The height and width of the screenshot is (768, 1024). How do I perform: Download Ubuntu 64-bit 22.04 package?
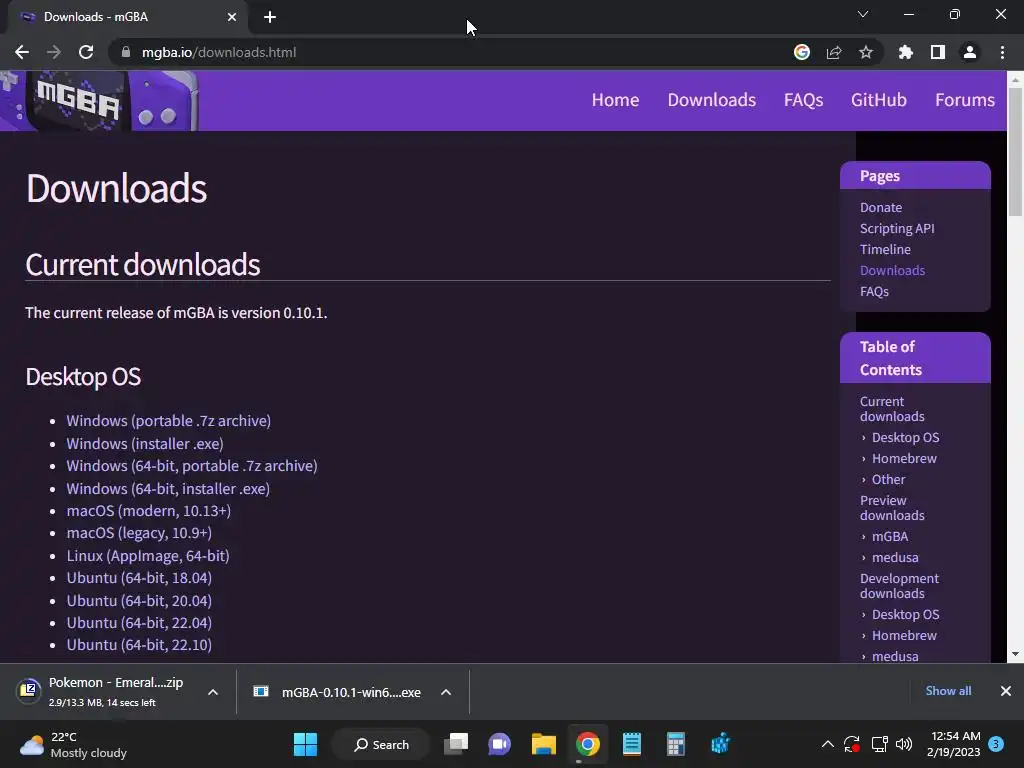pos(139,623)
